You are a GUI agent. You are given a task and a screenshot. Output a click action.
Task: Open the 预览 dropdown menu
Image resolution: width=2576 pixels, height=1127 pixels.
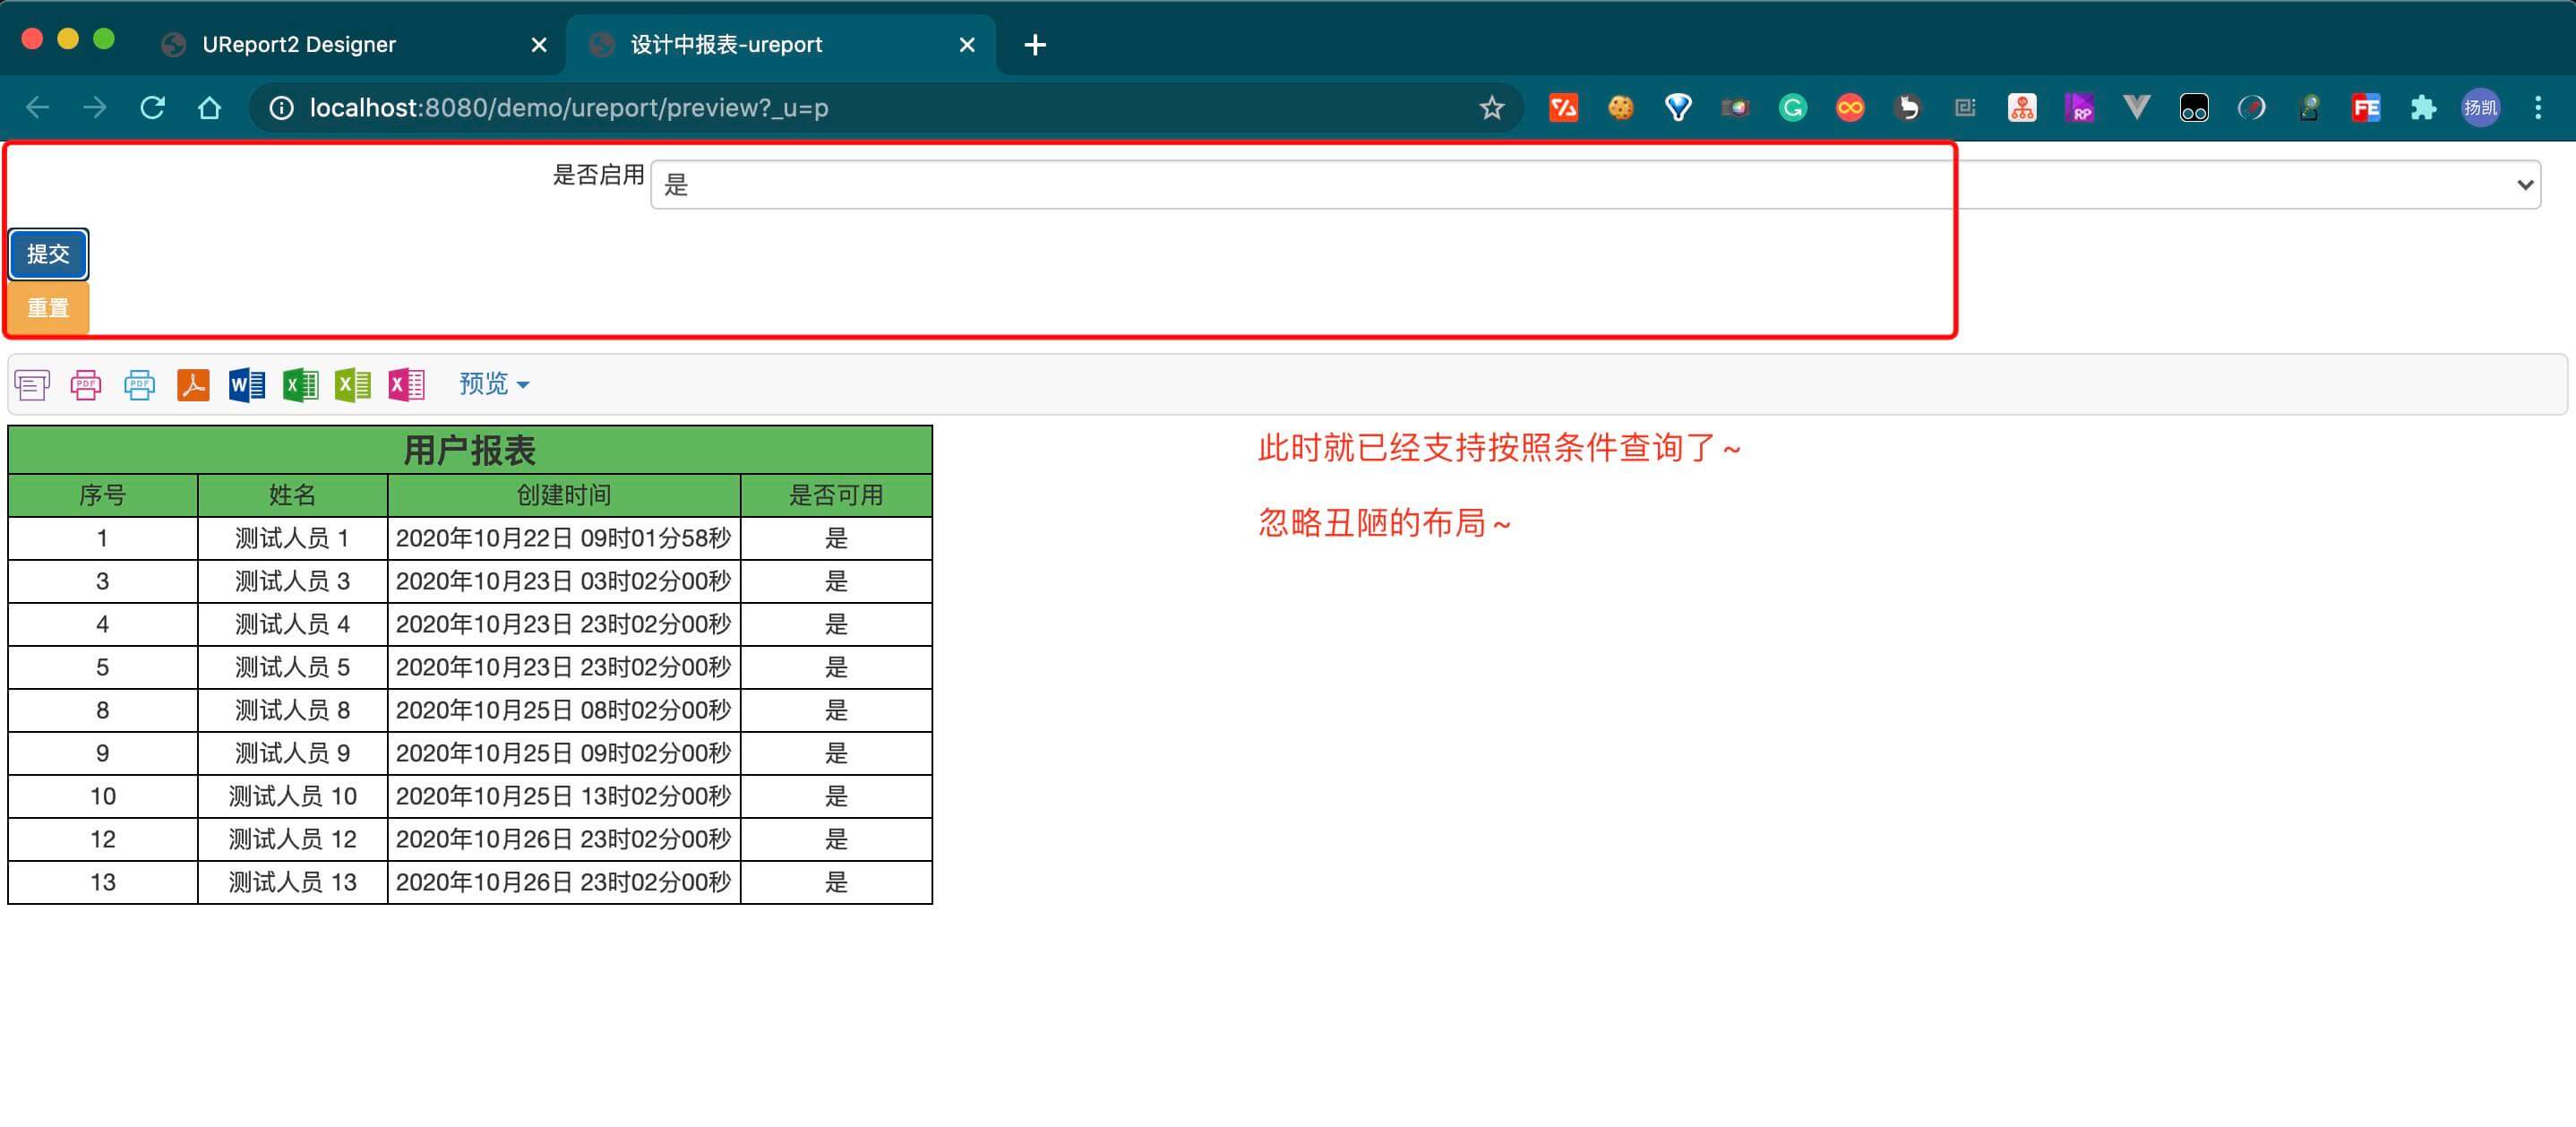492,384
